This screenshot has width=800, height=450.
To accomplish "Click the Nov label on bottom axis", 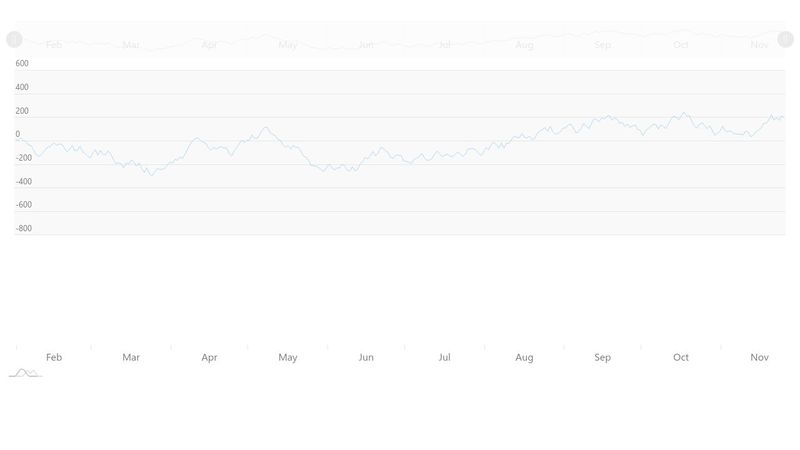I will (759, 357).
